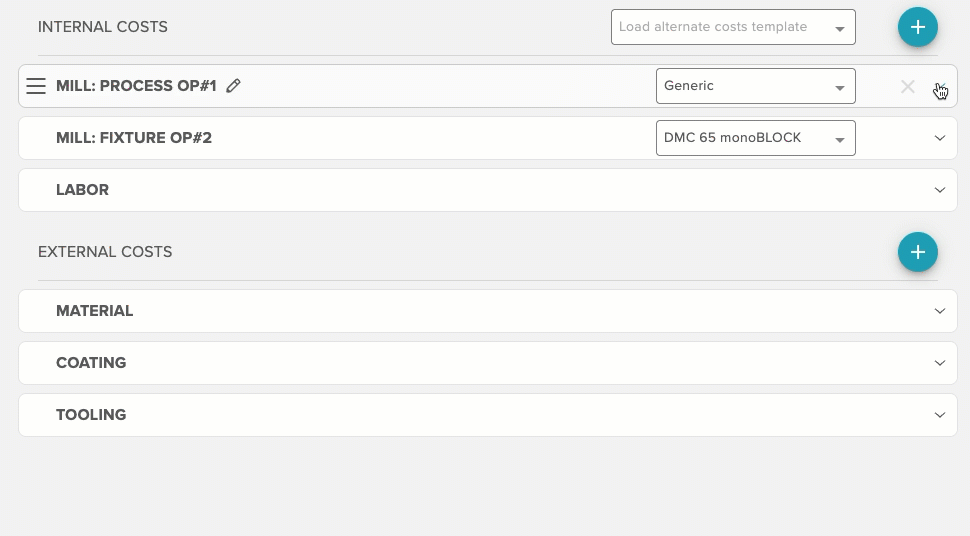Open the alternate costs template dropdown
The width and height of the screenshot is (970, 536).
733,27
